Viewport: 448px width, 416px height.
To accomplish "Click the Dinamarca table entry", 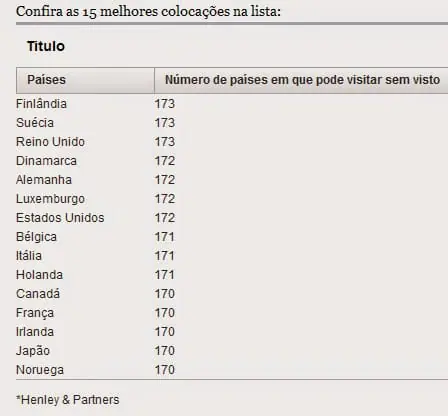I will pos(46,161).
